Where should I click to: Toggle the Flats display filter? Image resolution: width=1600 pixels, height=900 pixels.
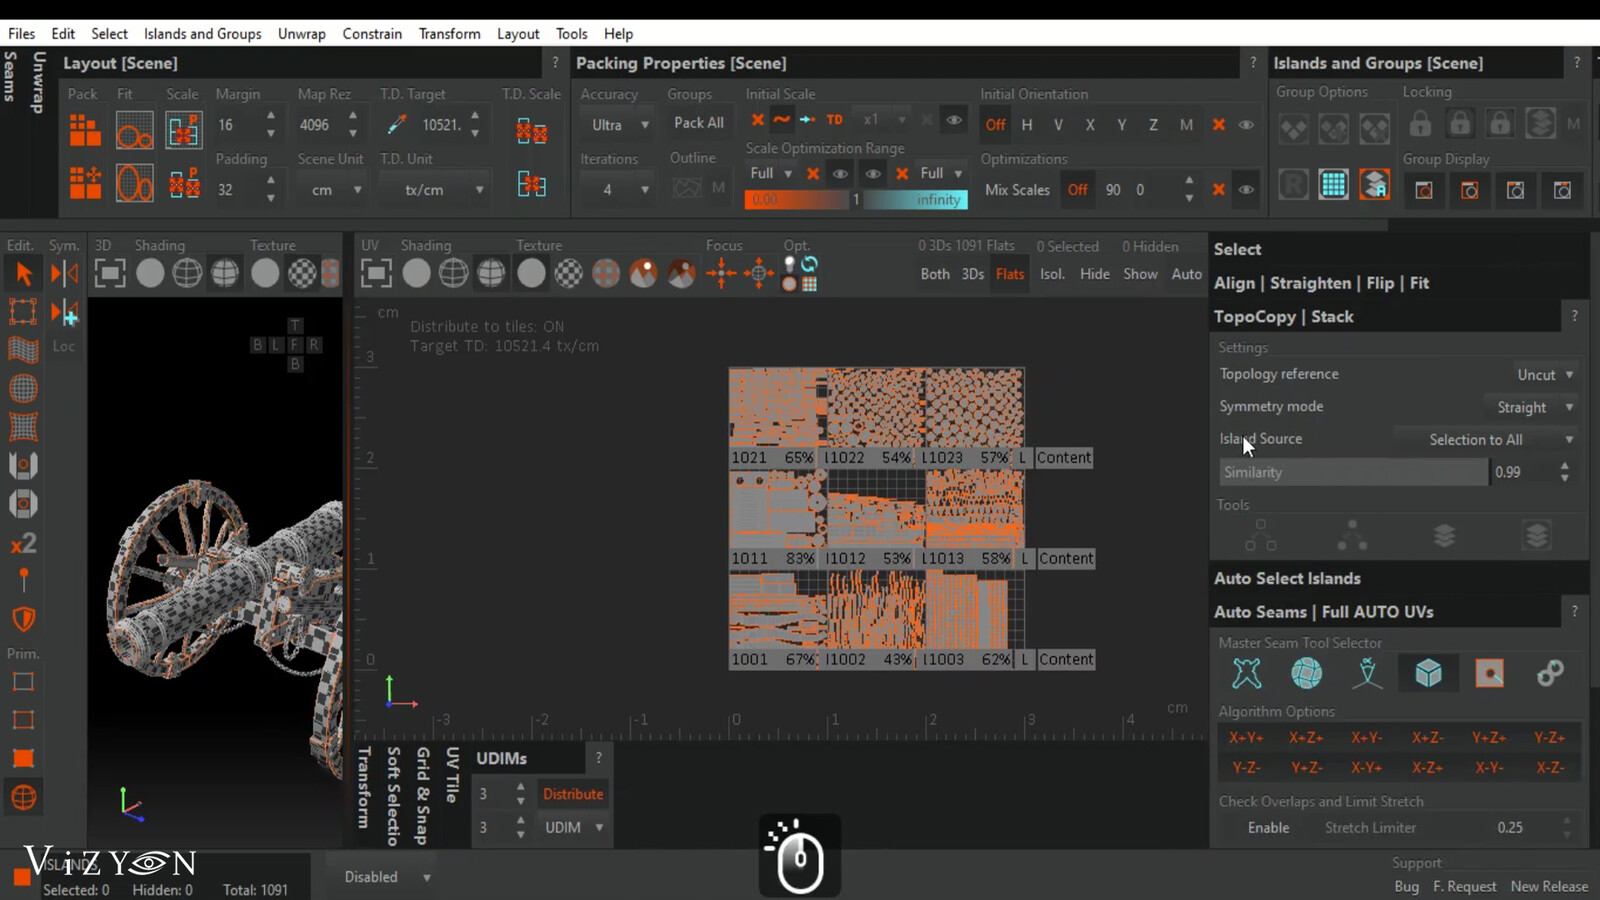[x=1009, y=274]
